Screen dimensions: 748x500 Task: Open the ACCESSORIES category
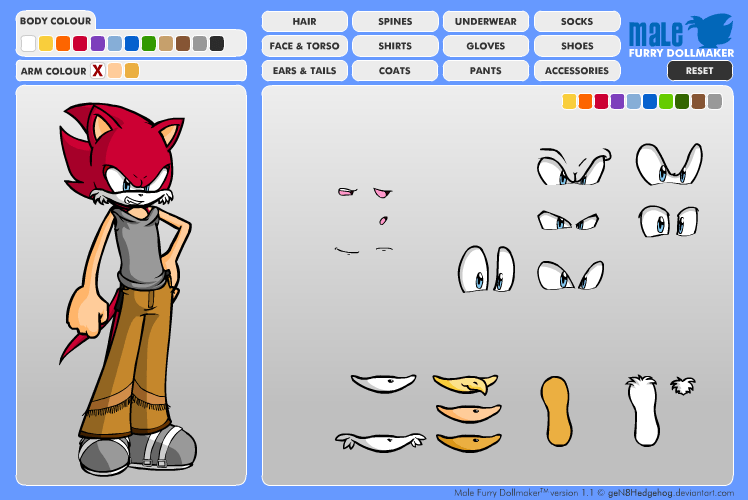click(577, 71)
